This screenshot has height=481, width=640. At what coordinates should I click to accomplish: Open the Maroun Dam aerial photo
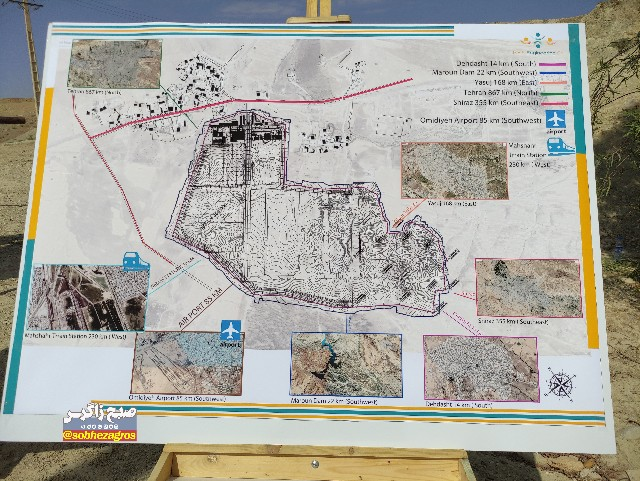346,365
